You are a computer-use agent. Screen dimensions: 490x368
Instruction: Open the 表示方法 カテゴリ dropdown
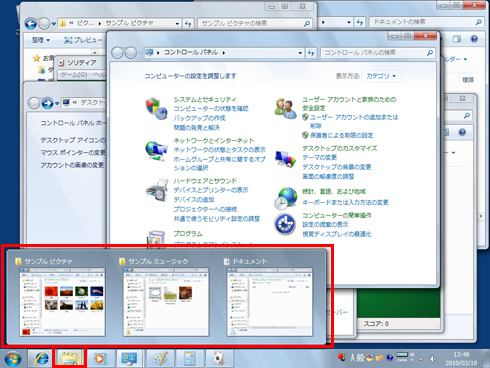(381, 76)
